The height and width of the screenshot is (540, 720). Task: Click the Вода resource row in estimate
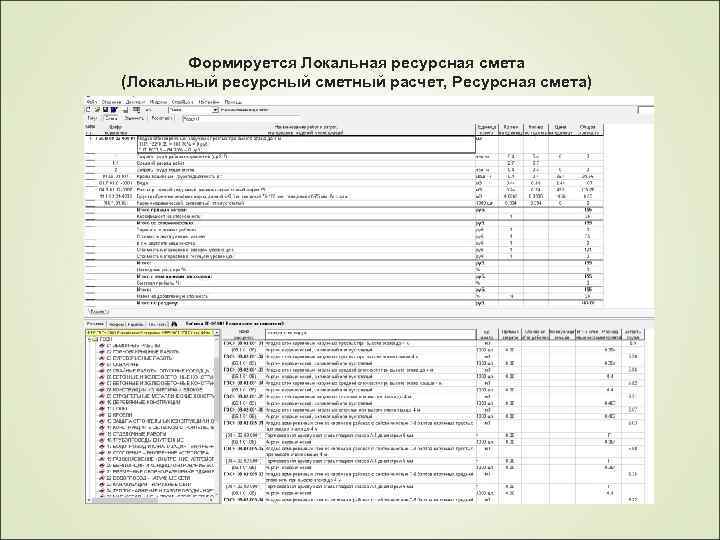(344, 183)
